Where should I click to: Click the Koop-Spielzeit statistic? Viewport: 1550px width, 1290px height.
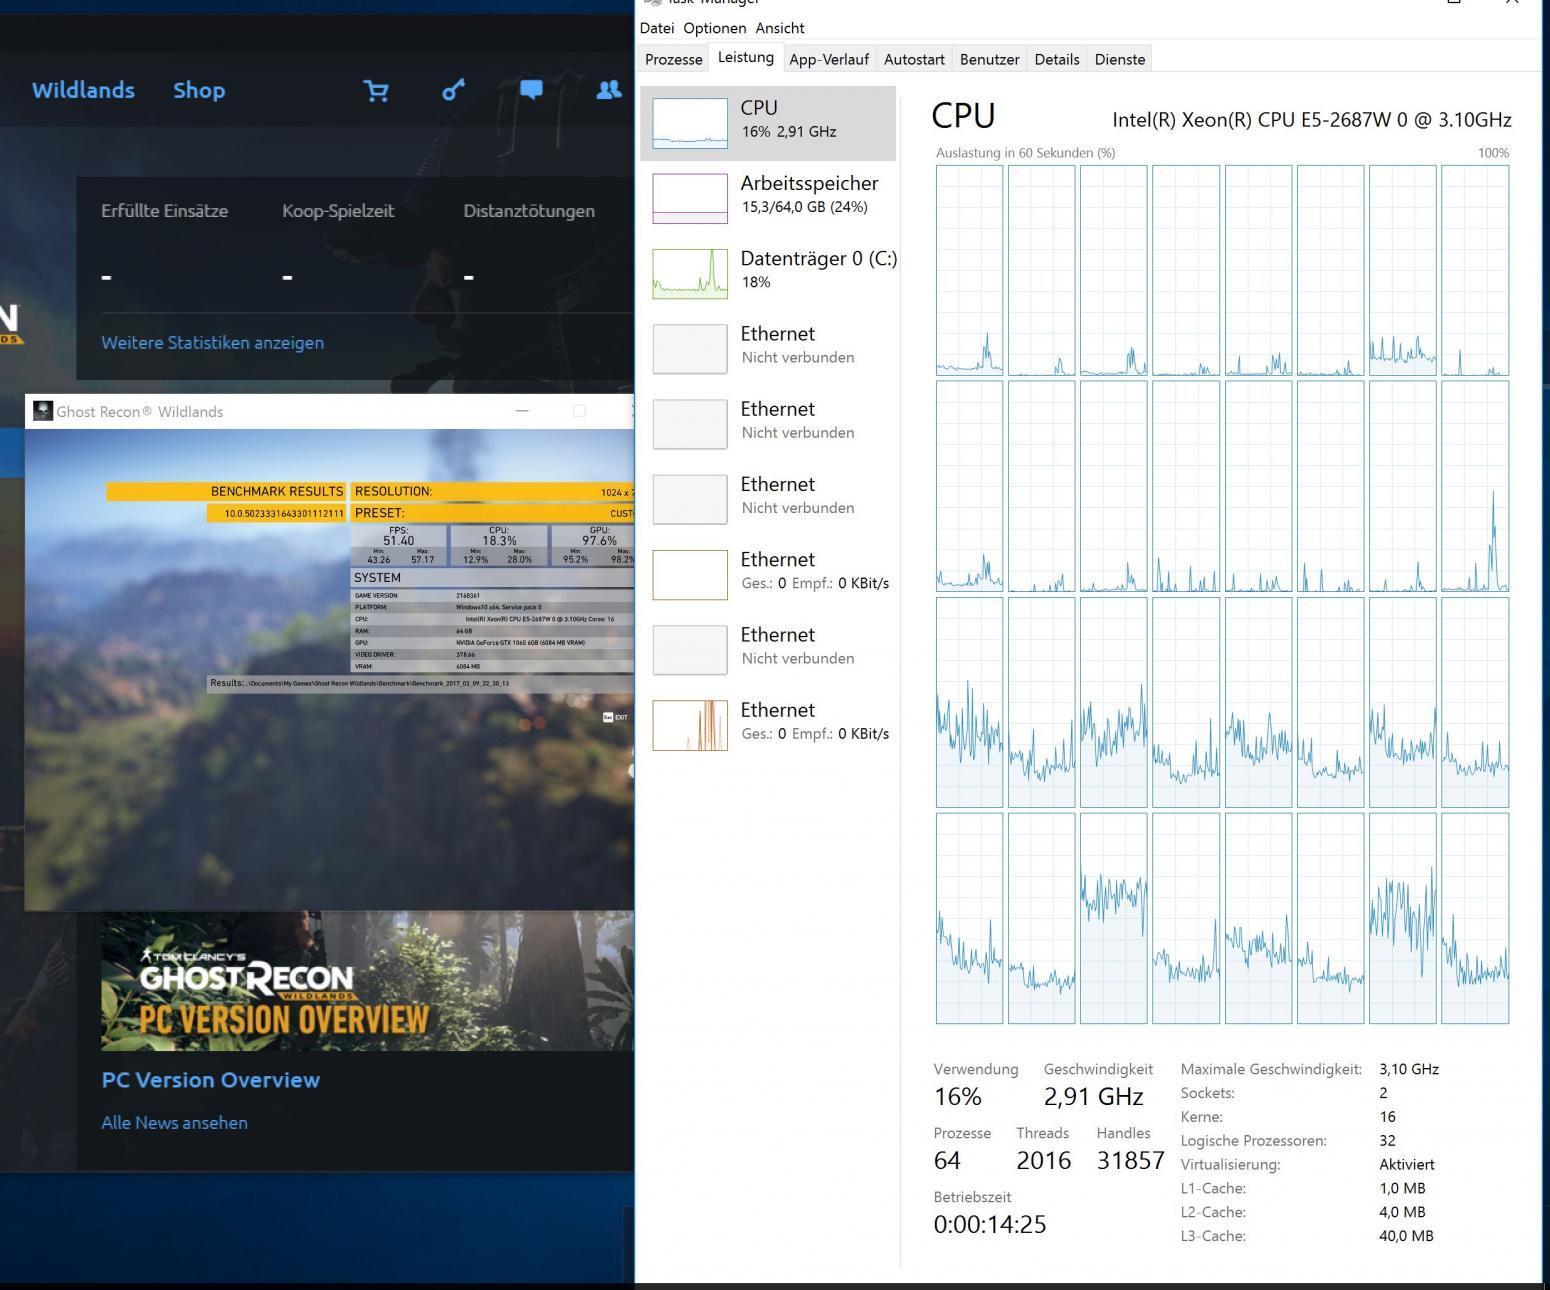tap(338, 211)
